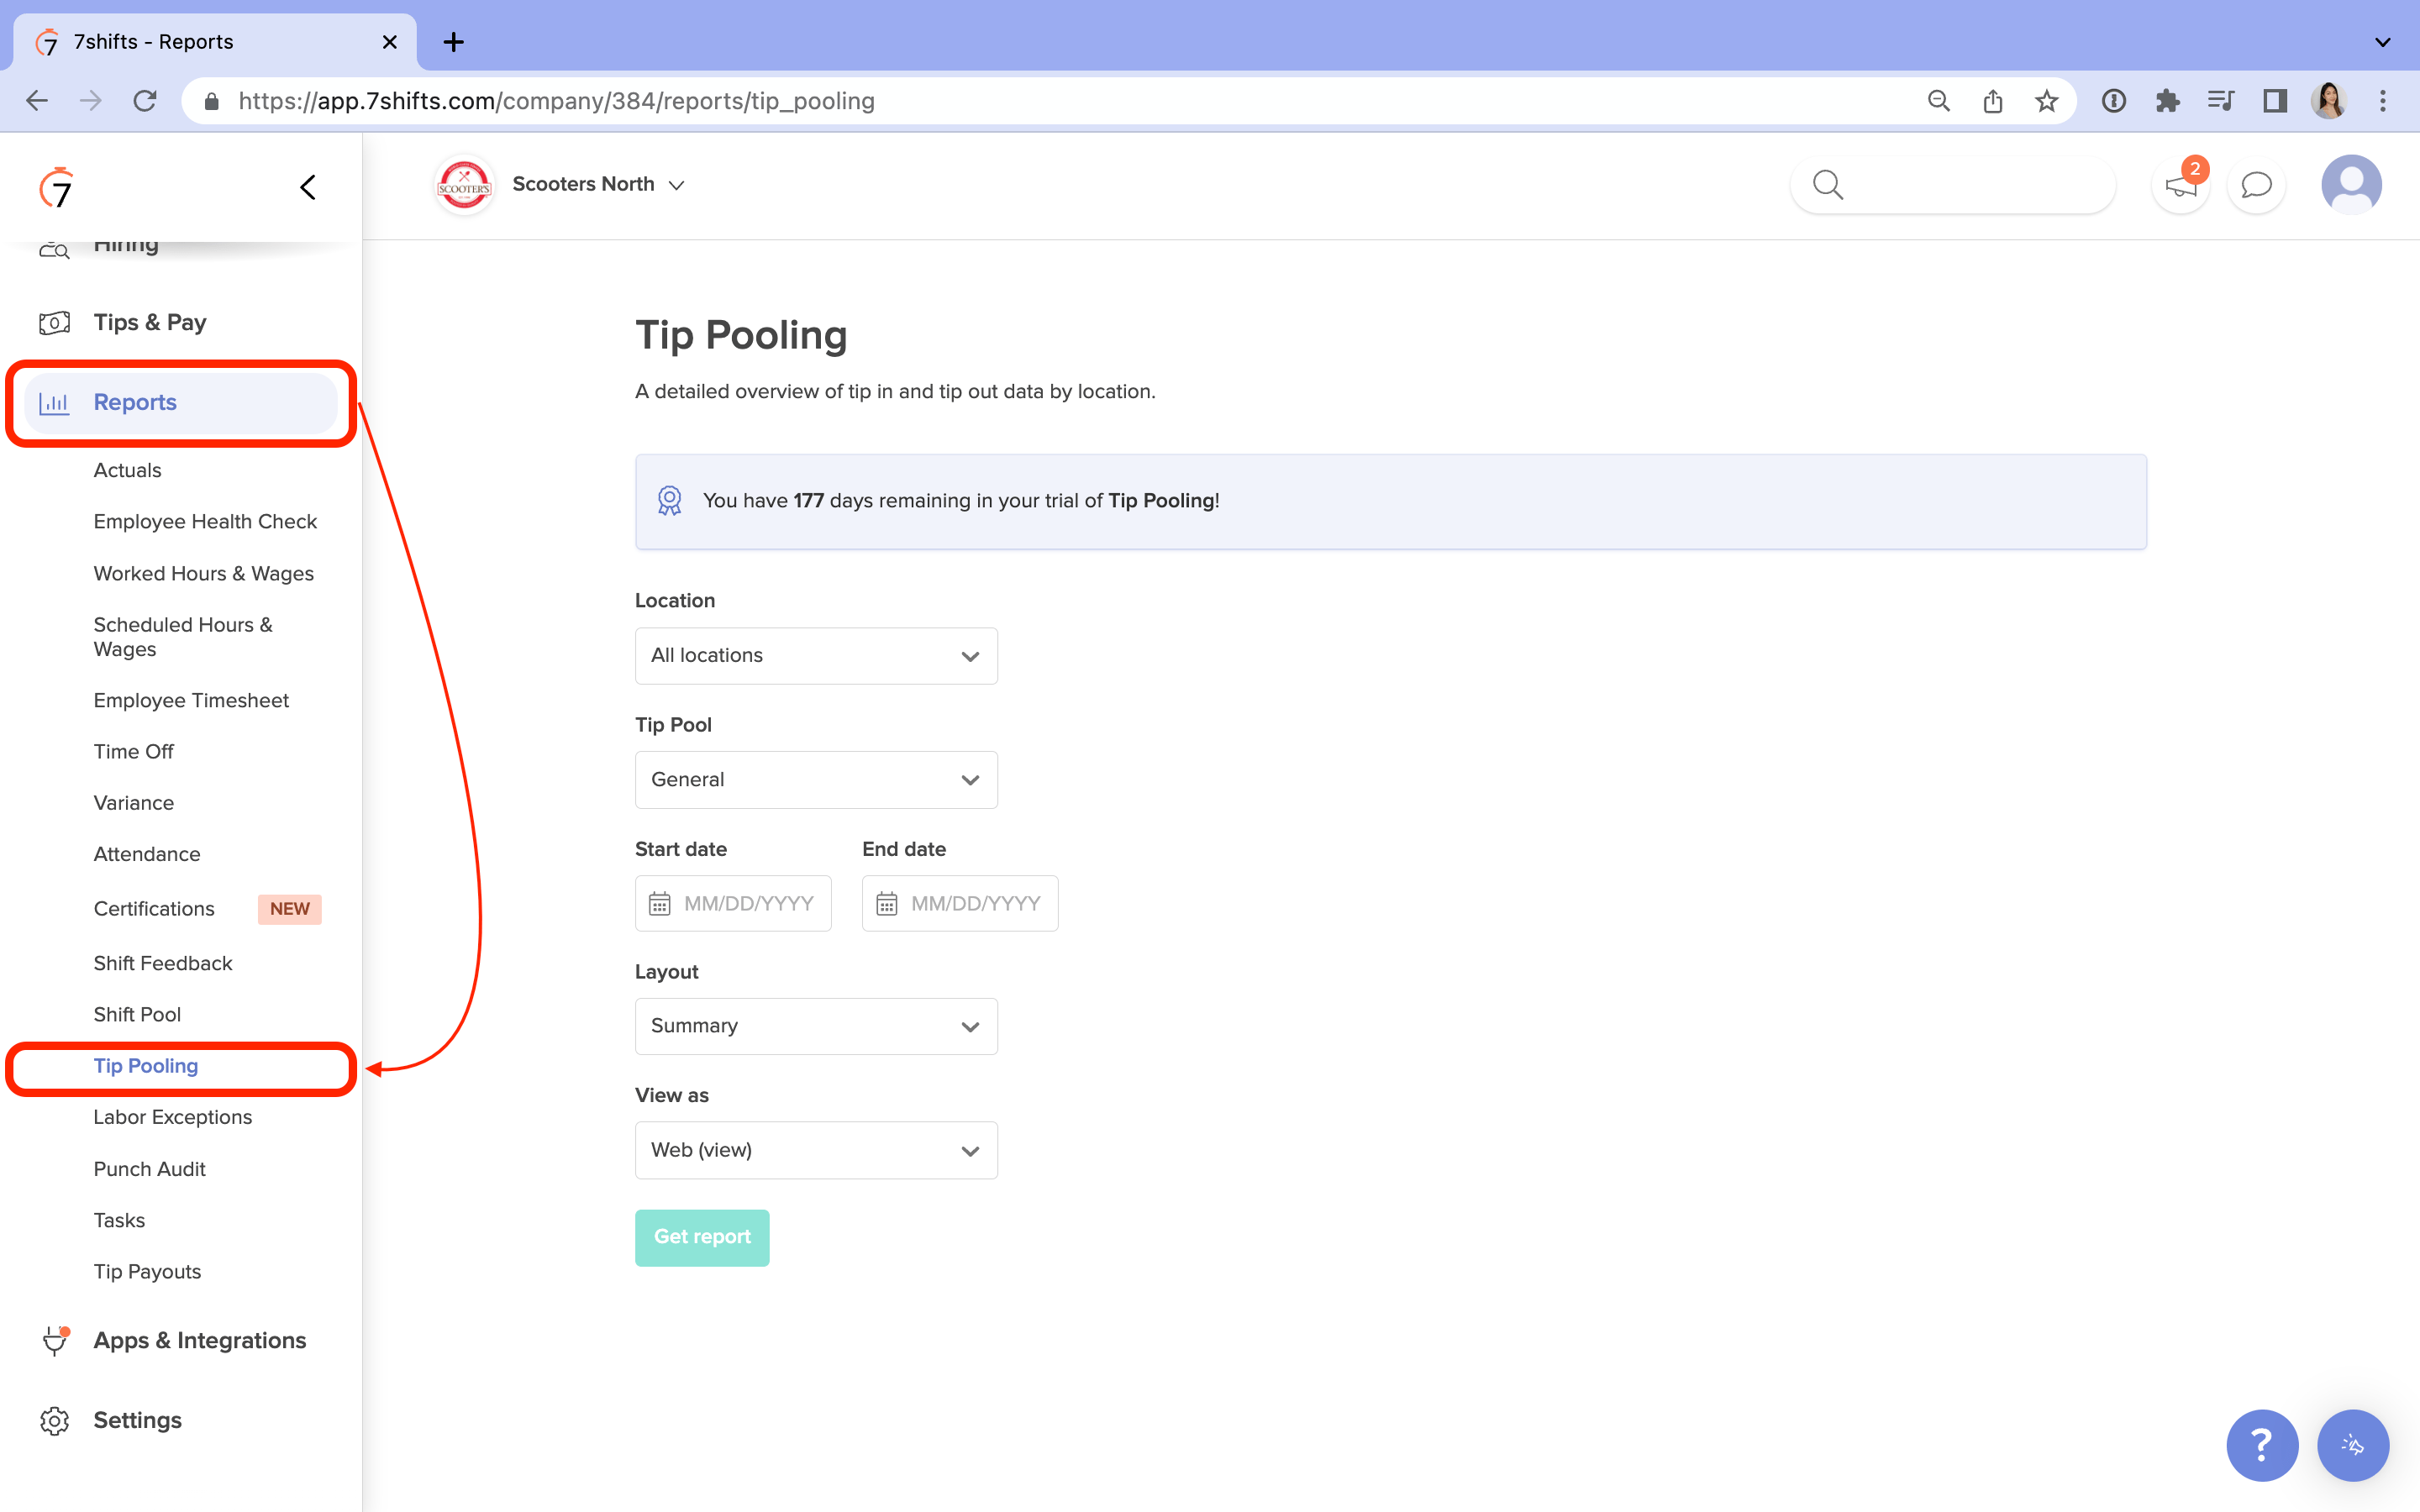Click the Get report button
Image resolution: width=2420 pixels, height=1512 pixels.
click(702, 1237)
